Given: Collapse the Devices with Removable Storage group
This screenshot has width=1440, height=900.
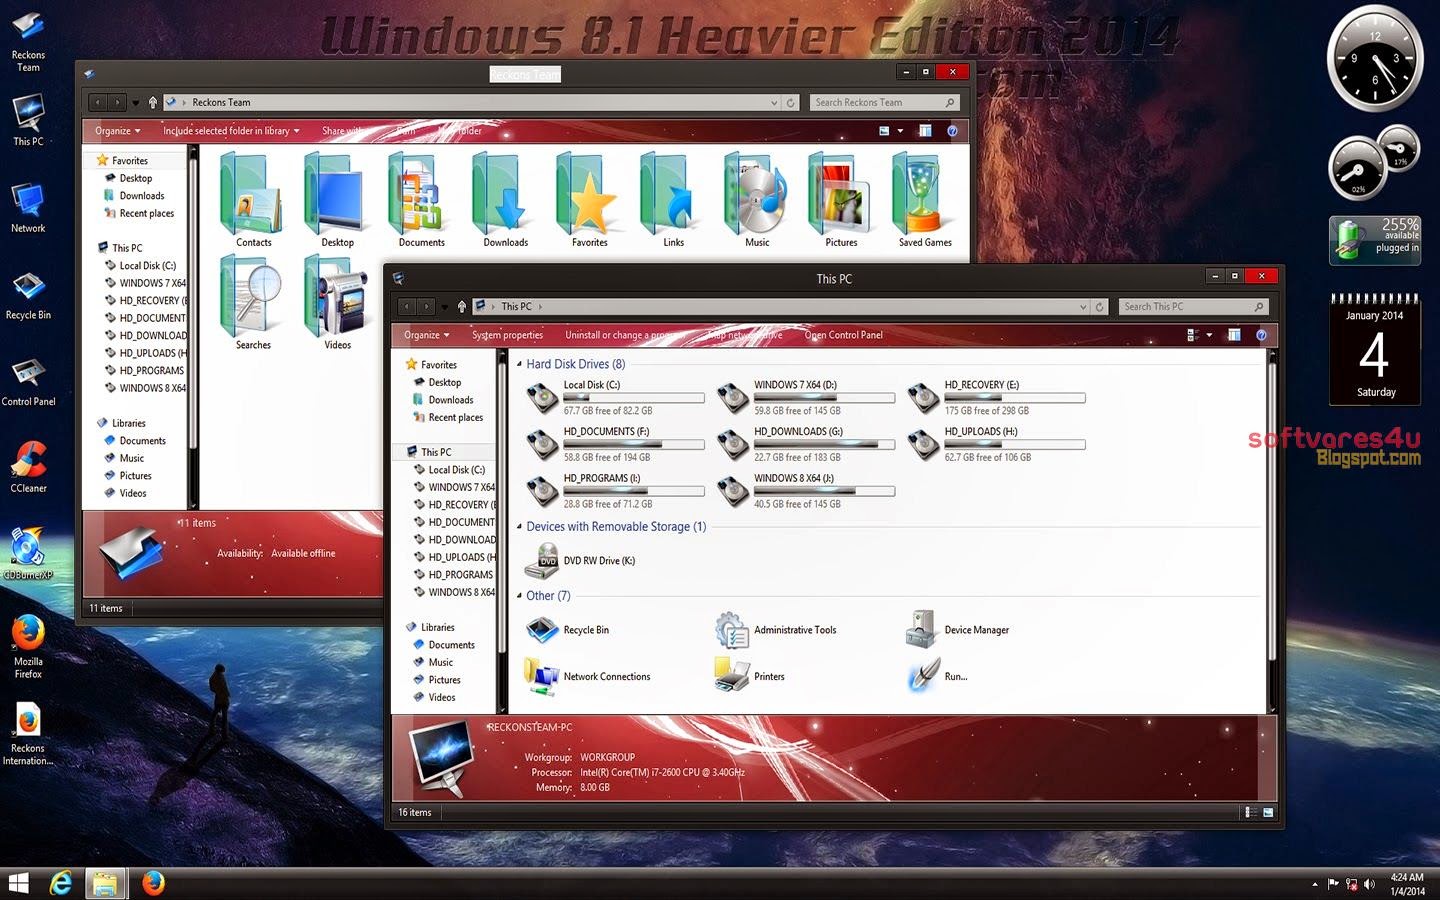Looking at the screenshot, I should [x=519, y=527].
